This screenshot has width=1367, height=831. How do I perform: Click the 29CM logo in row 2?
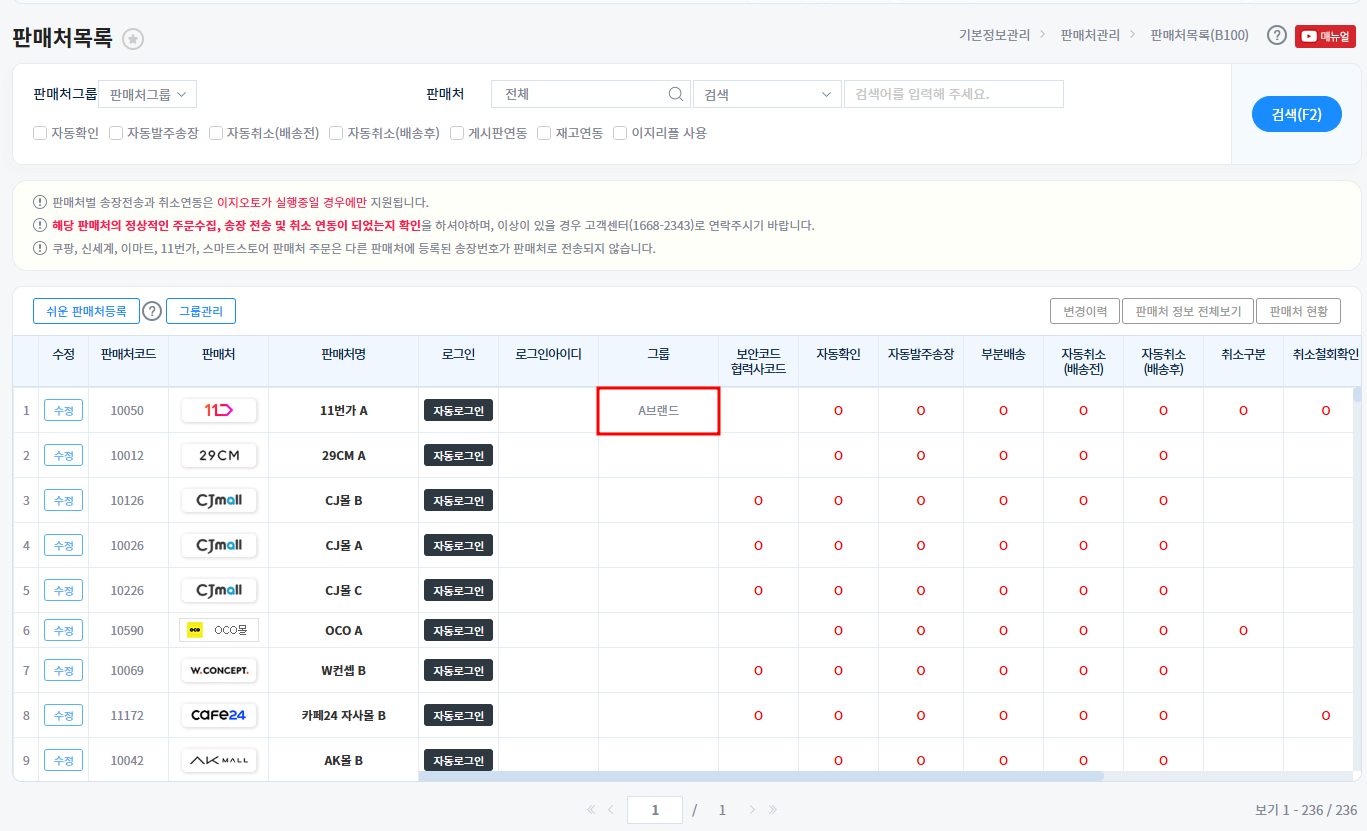coord(219,455)
